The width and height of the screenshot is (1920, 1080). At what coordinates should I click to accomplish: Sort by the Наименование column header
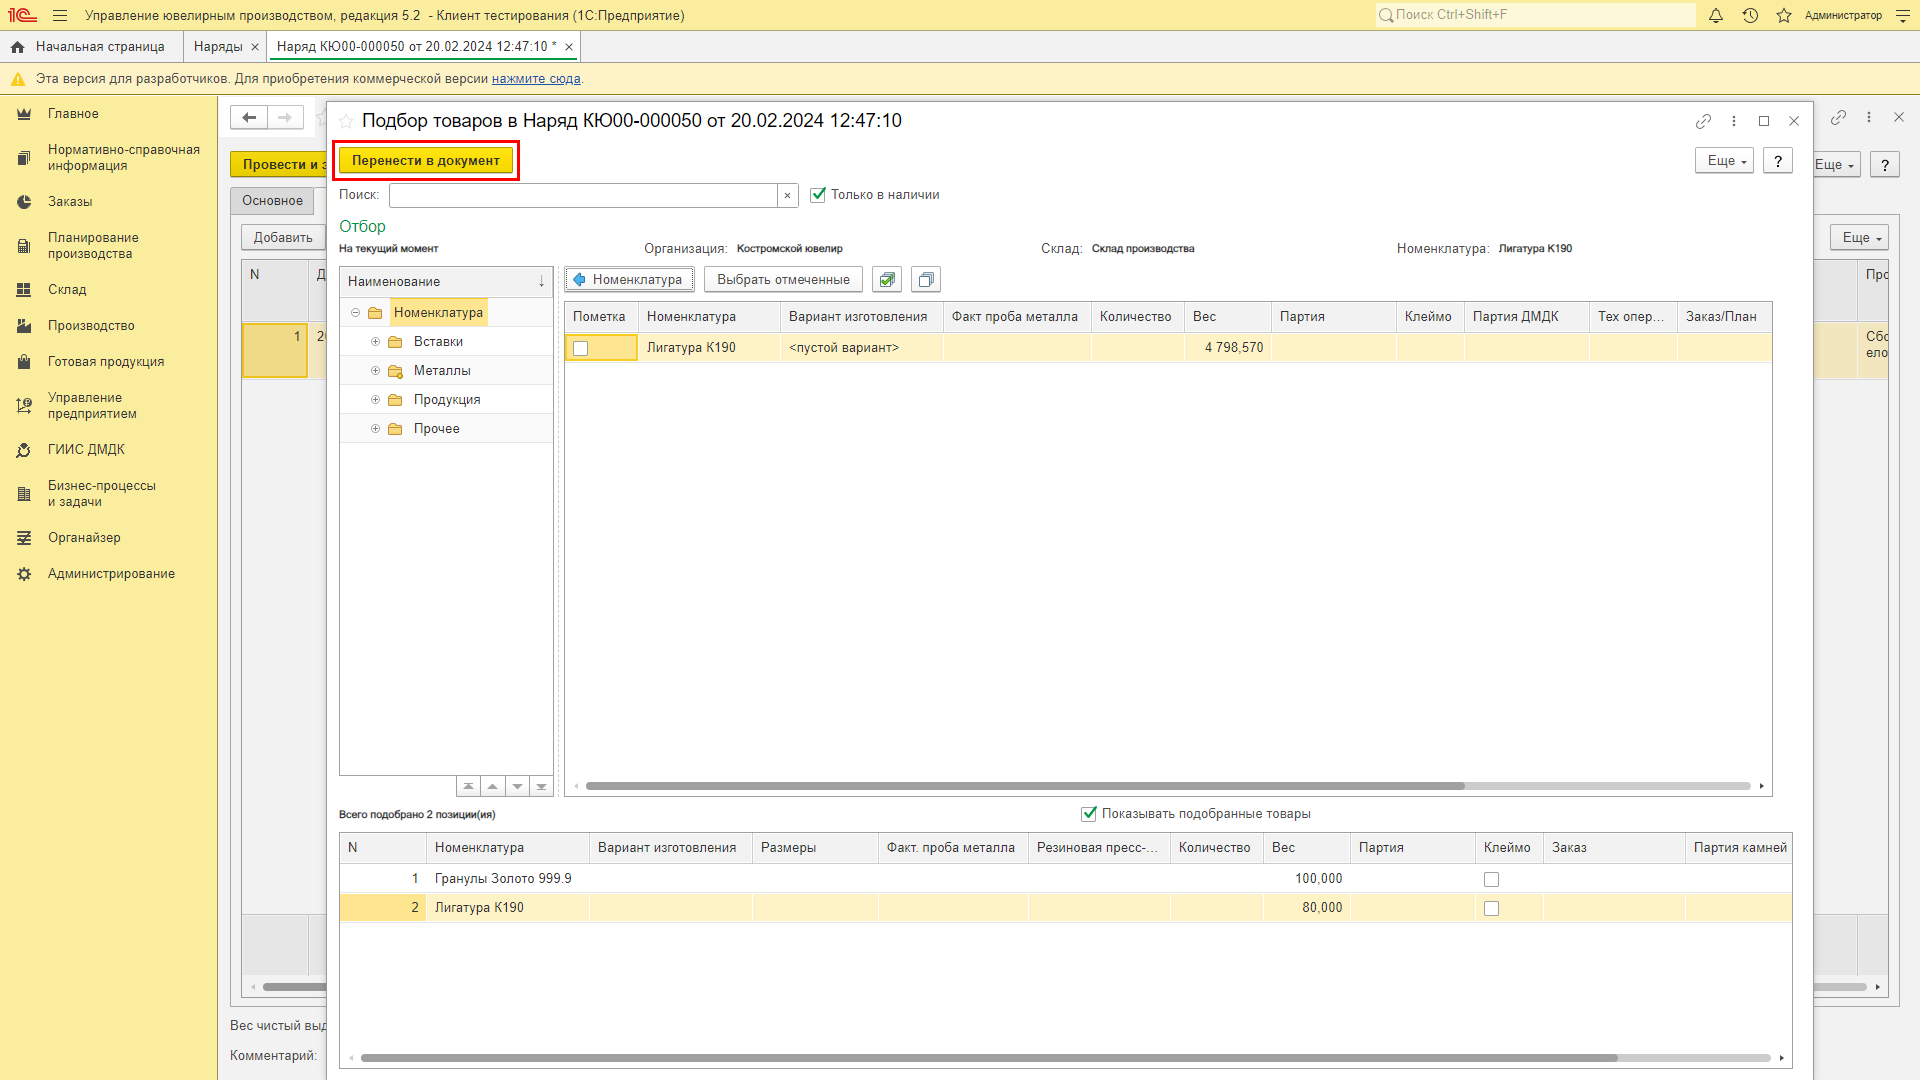pos(446,282)
